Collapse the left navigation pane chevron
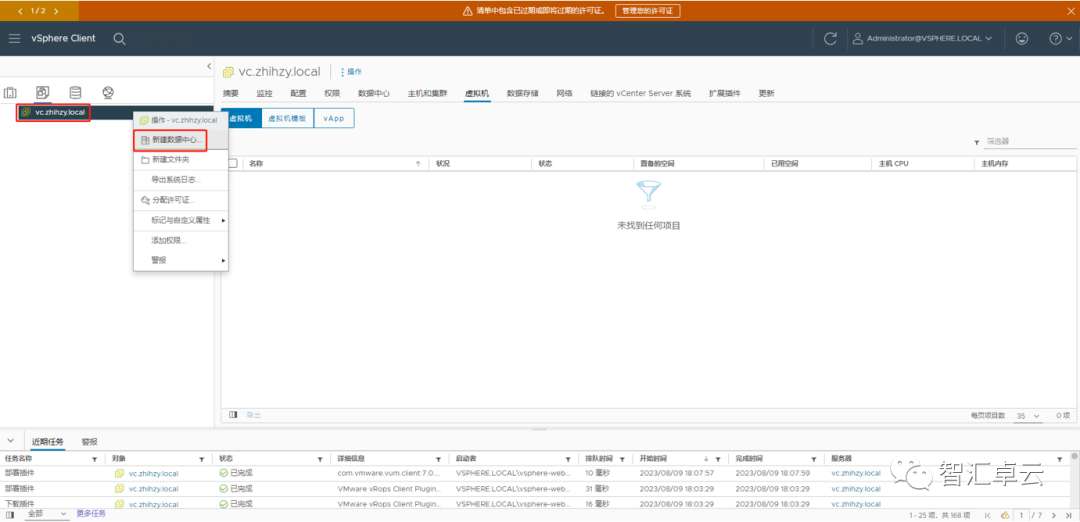The width and height of the screenshot is (1080, 522). pyautogui.click(x=209, y=66)
